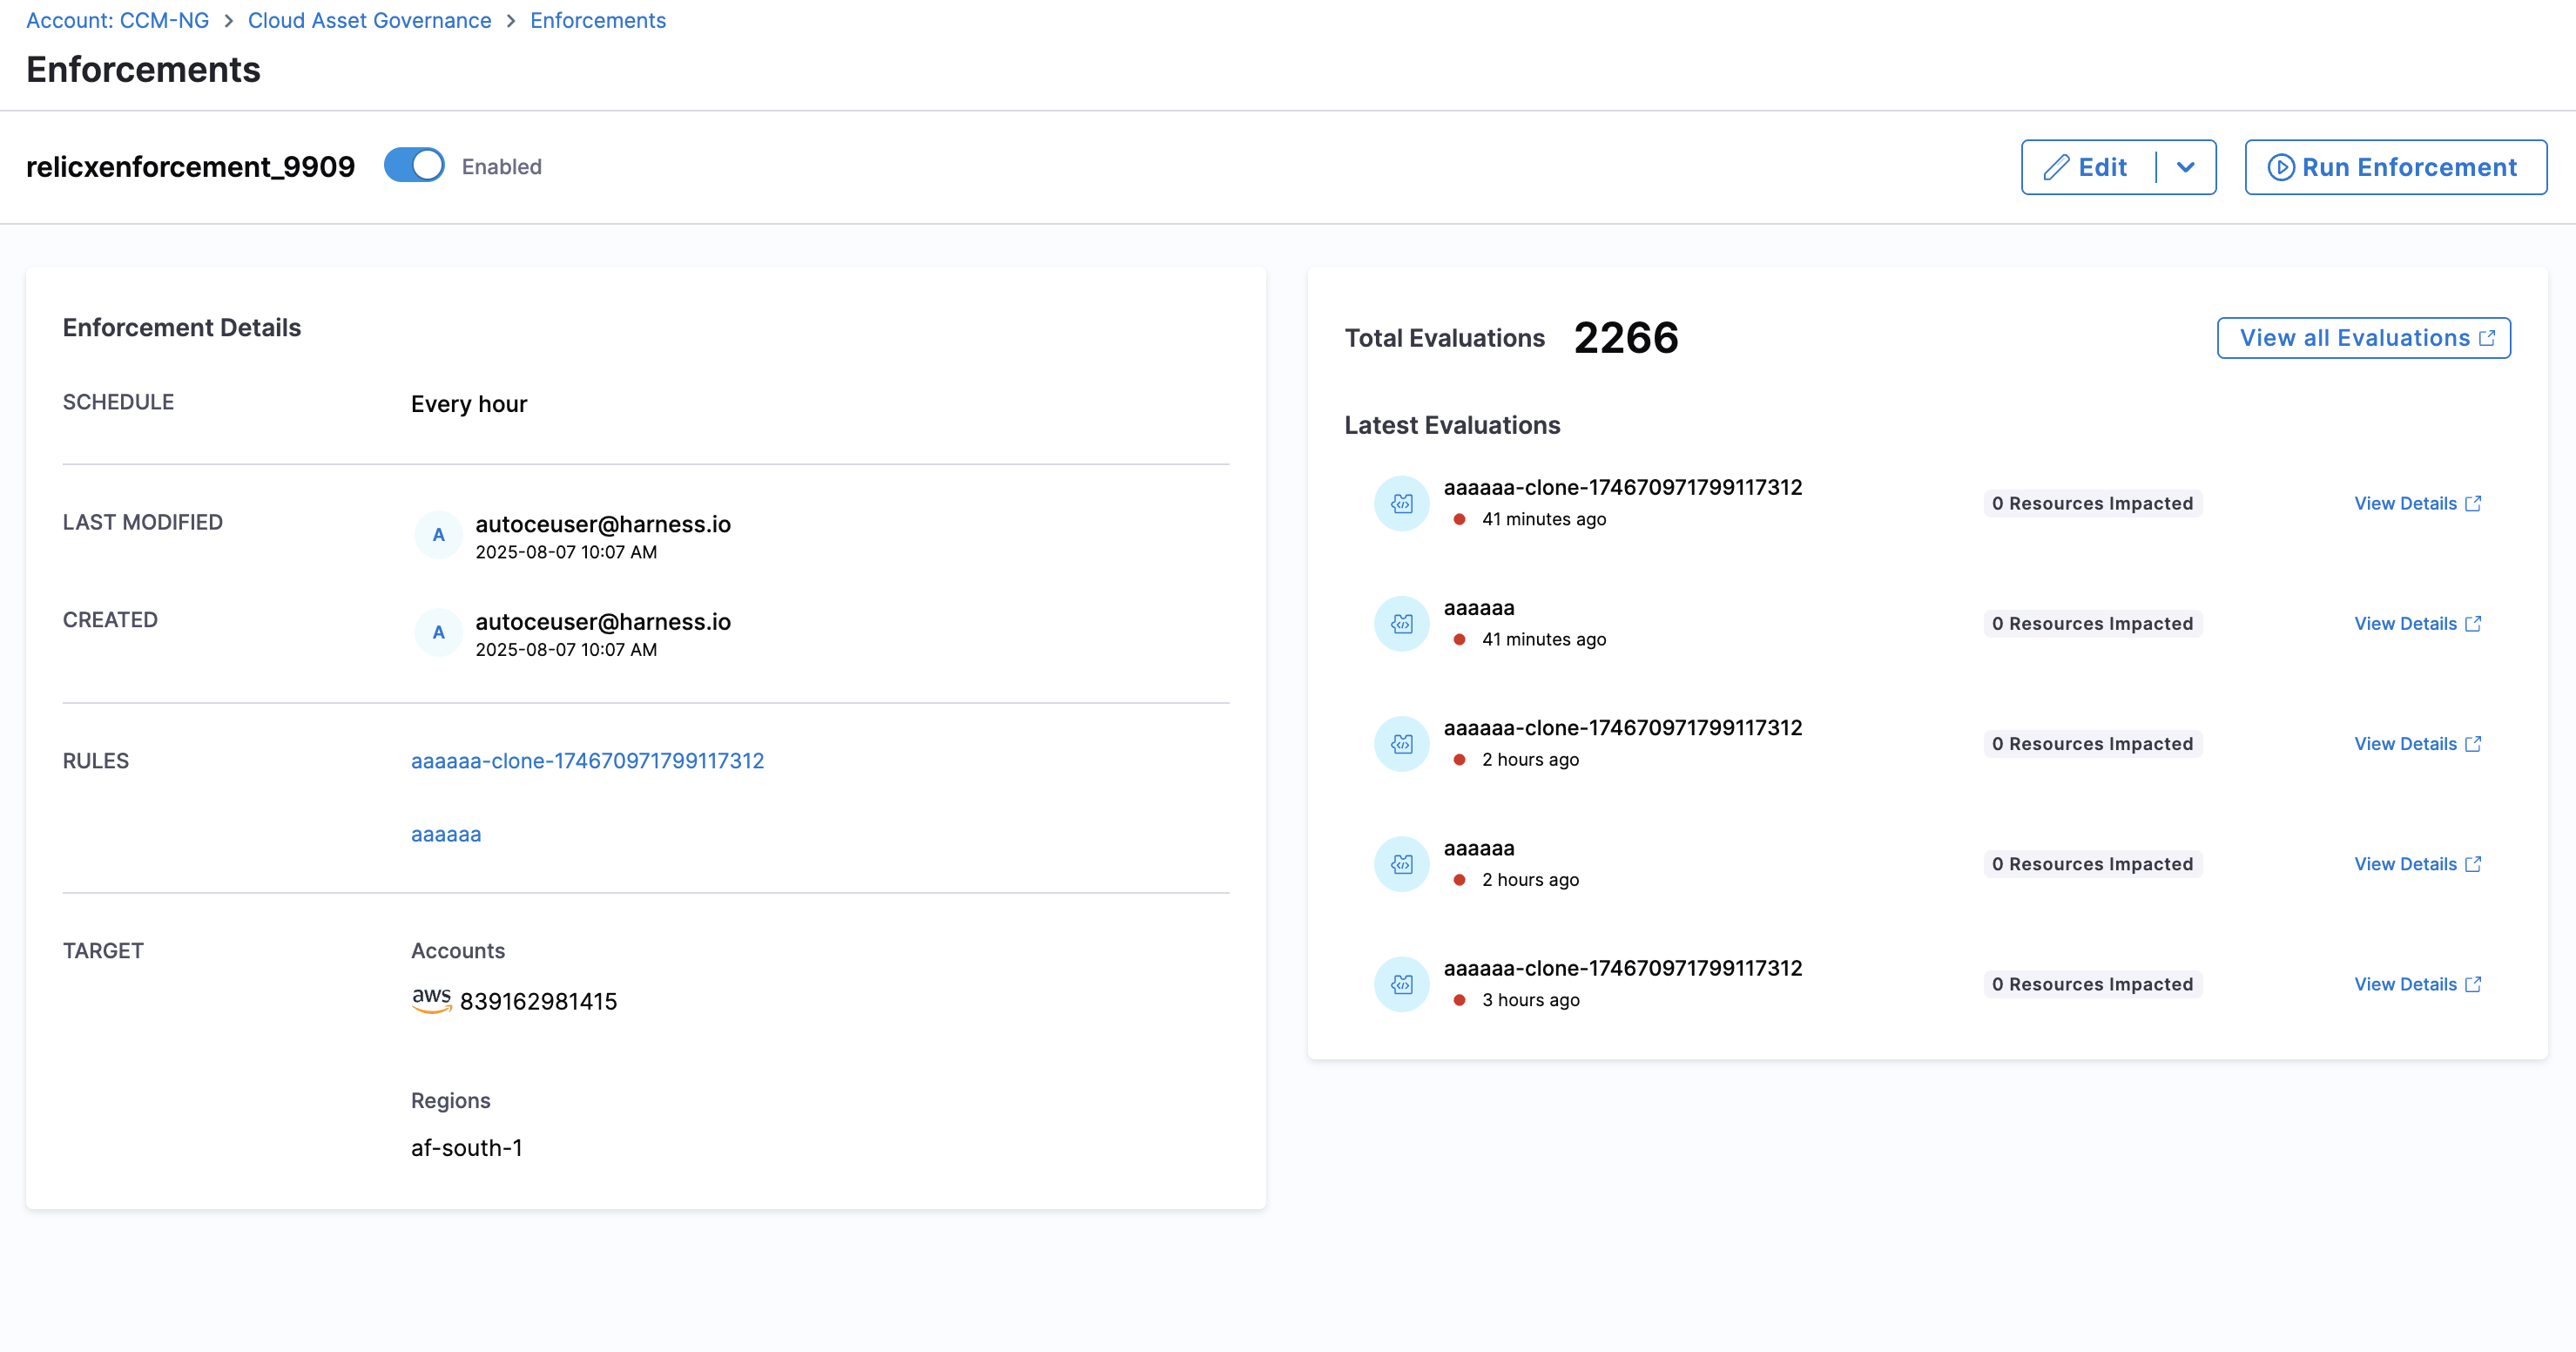This screenshot has width=2576, height=1352.
Task: Click the Created user avatar
Action: click(x=438, y=632)
